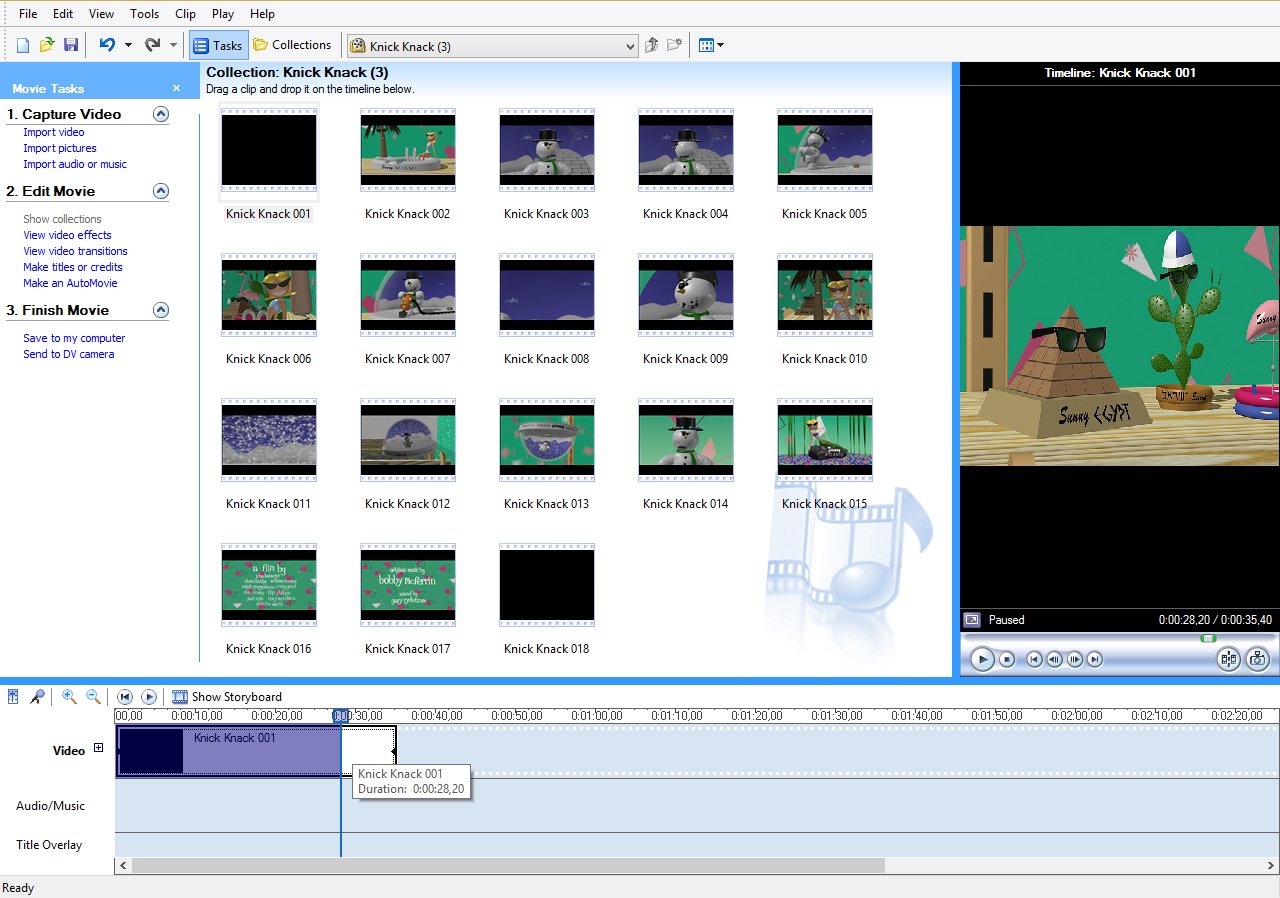This screenshot has height=898, width=1280.
Task: Close the Movie Tasks pane
Action: pos(177,88)
